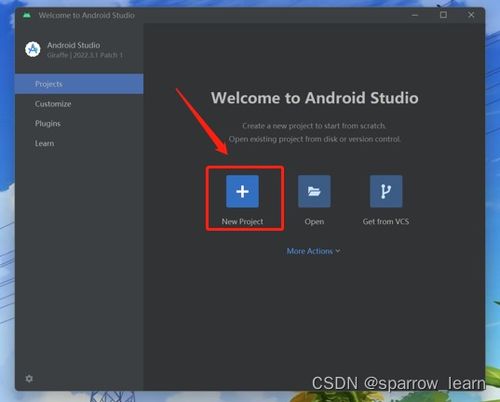Open settings via the gear icon
This screenshot has width=500, height=402.
coord(29,379)
